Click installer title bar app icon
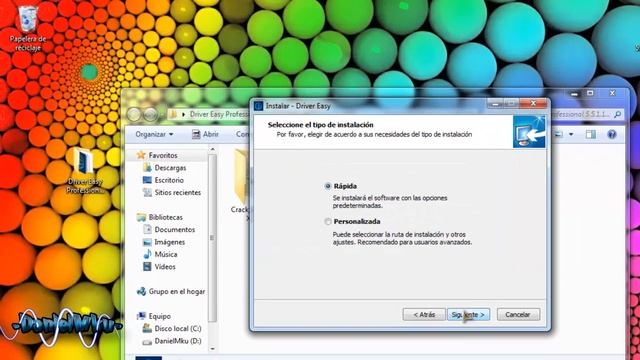640x360 pixels. tap(258, 106)
